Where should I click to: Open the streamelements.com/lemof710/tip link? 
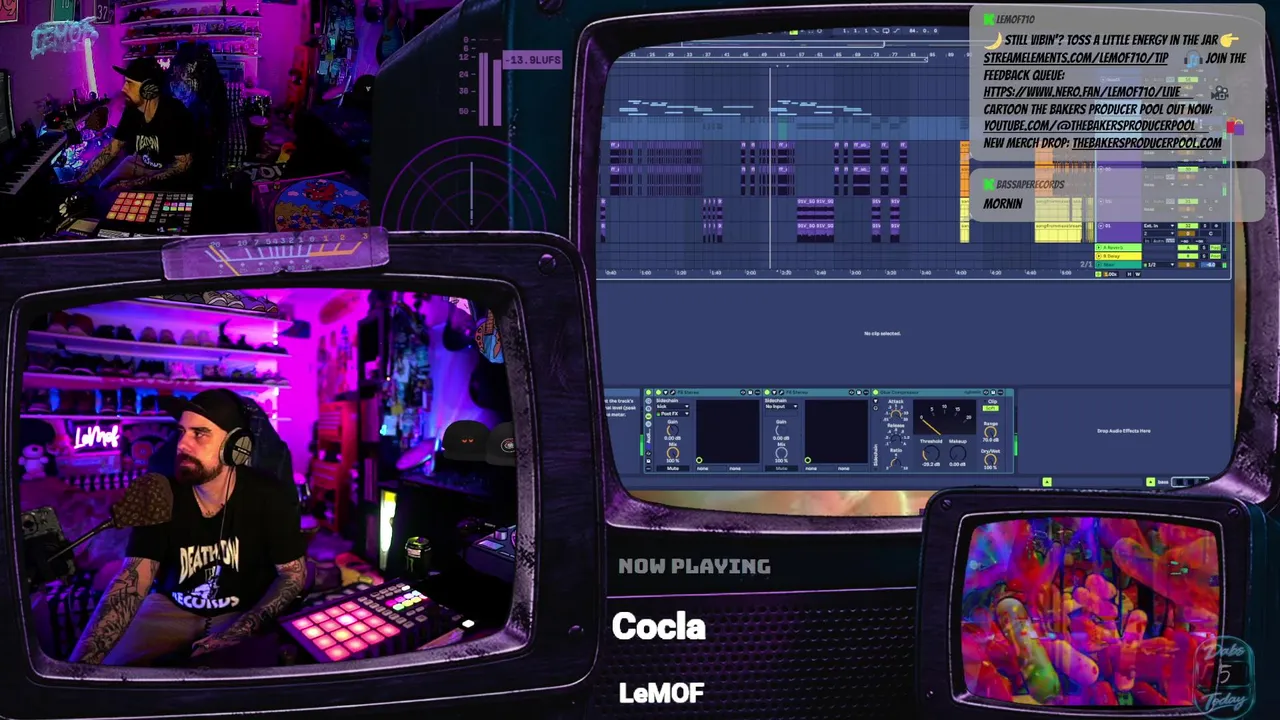1075,58
